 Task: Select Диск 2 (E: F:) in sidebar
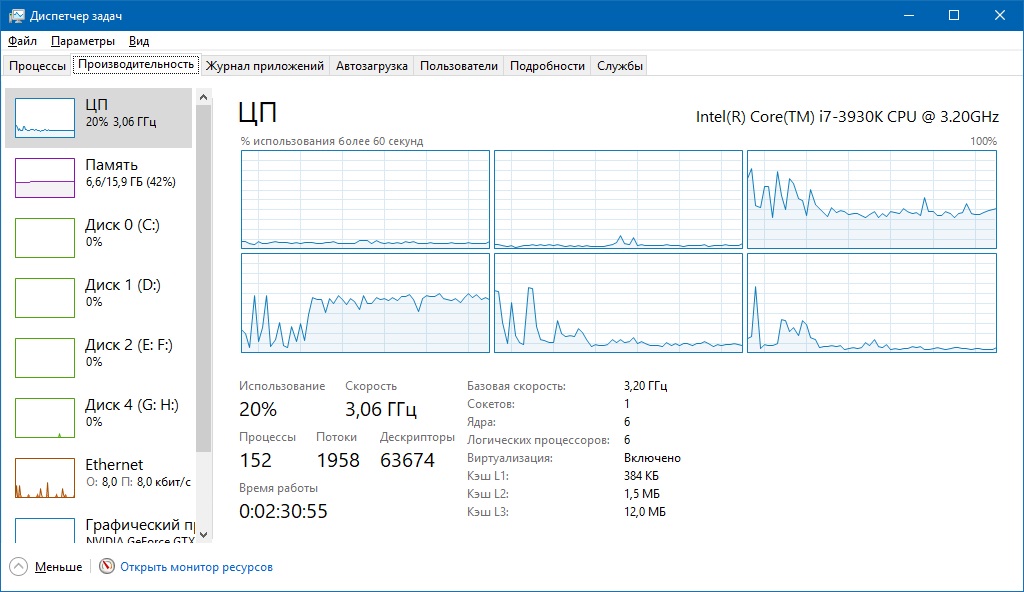(x=100, y=352)
